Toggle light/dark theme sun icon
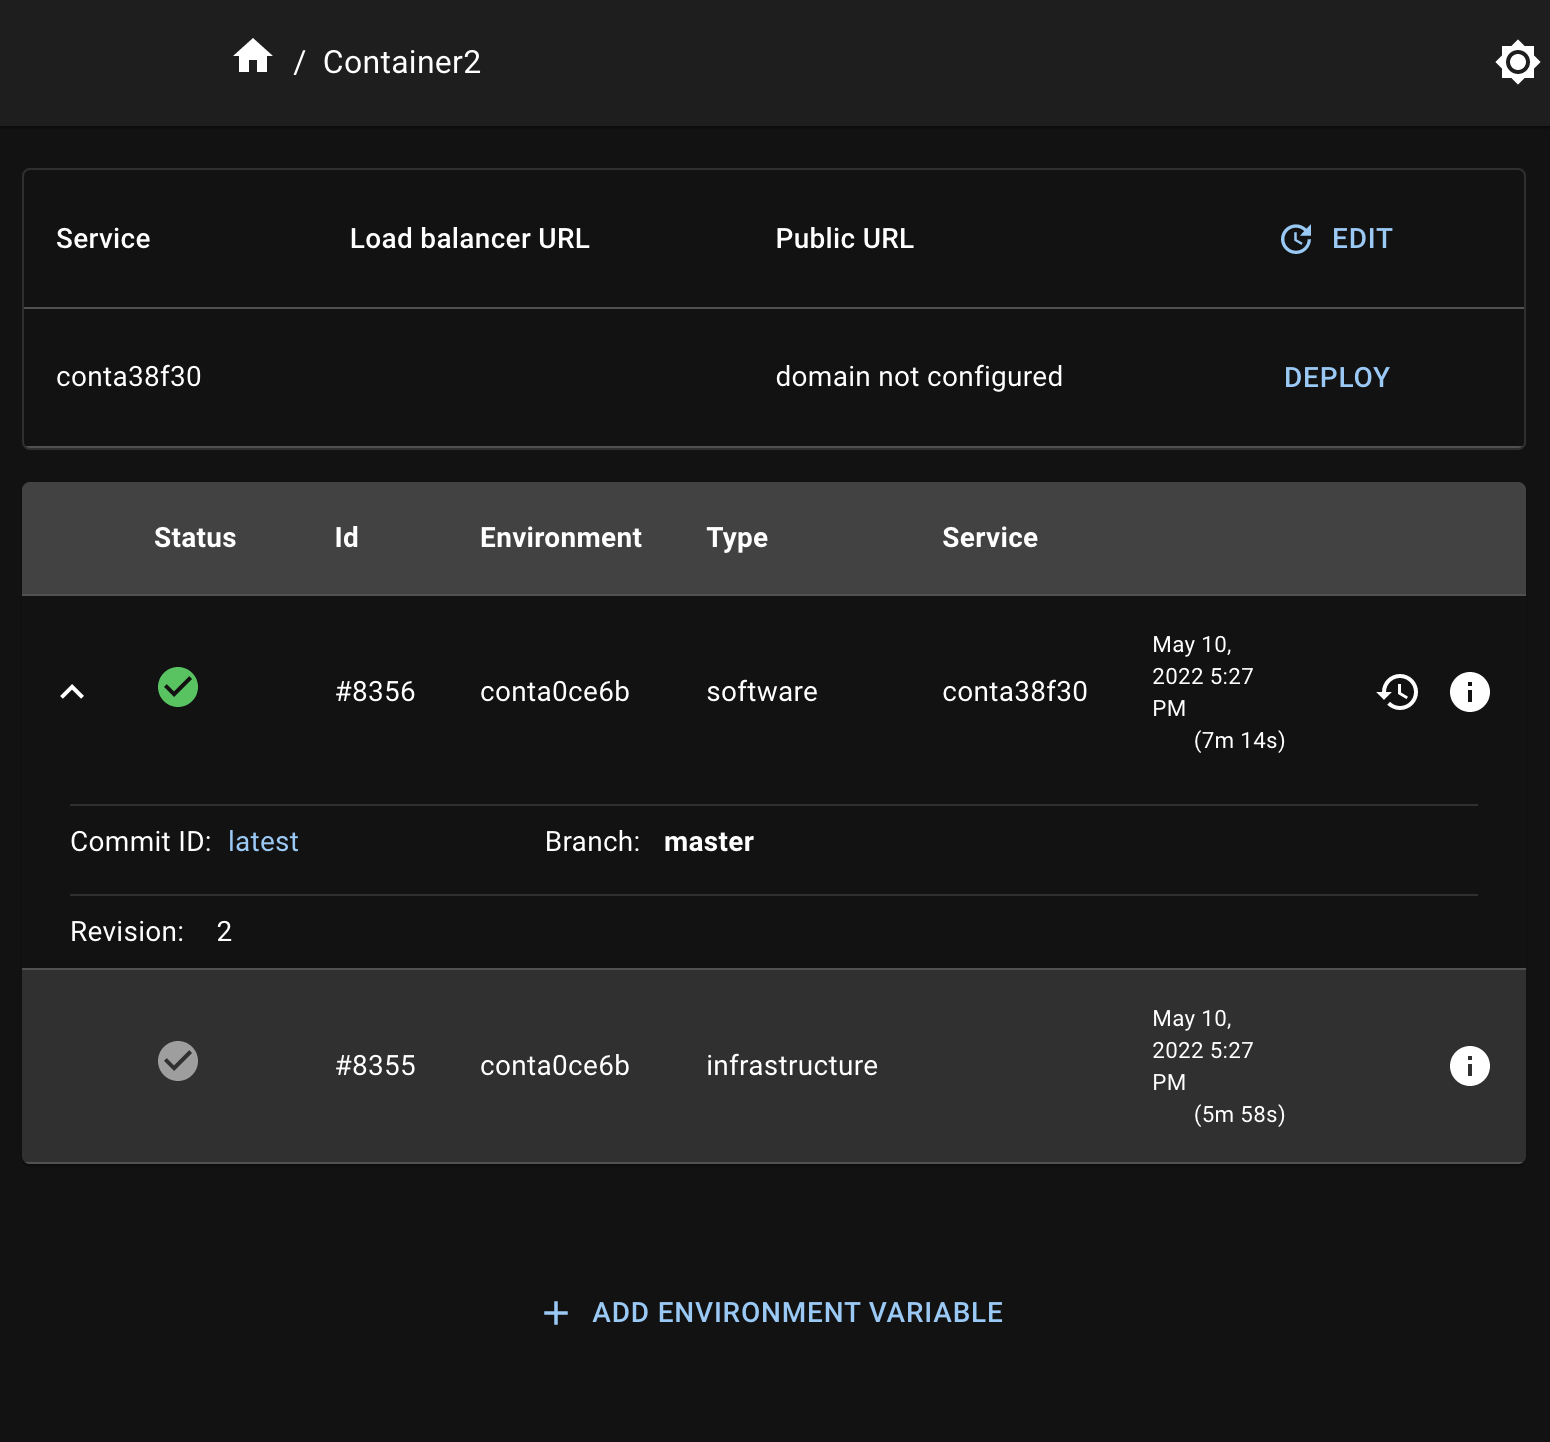Screen dimensions: 1550x1442 [x=1517, y=62]
